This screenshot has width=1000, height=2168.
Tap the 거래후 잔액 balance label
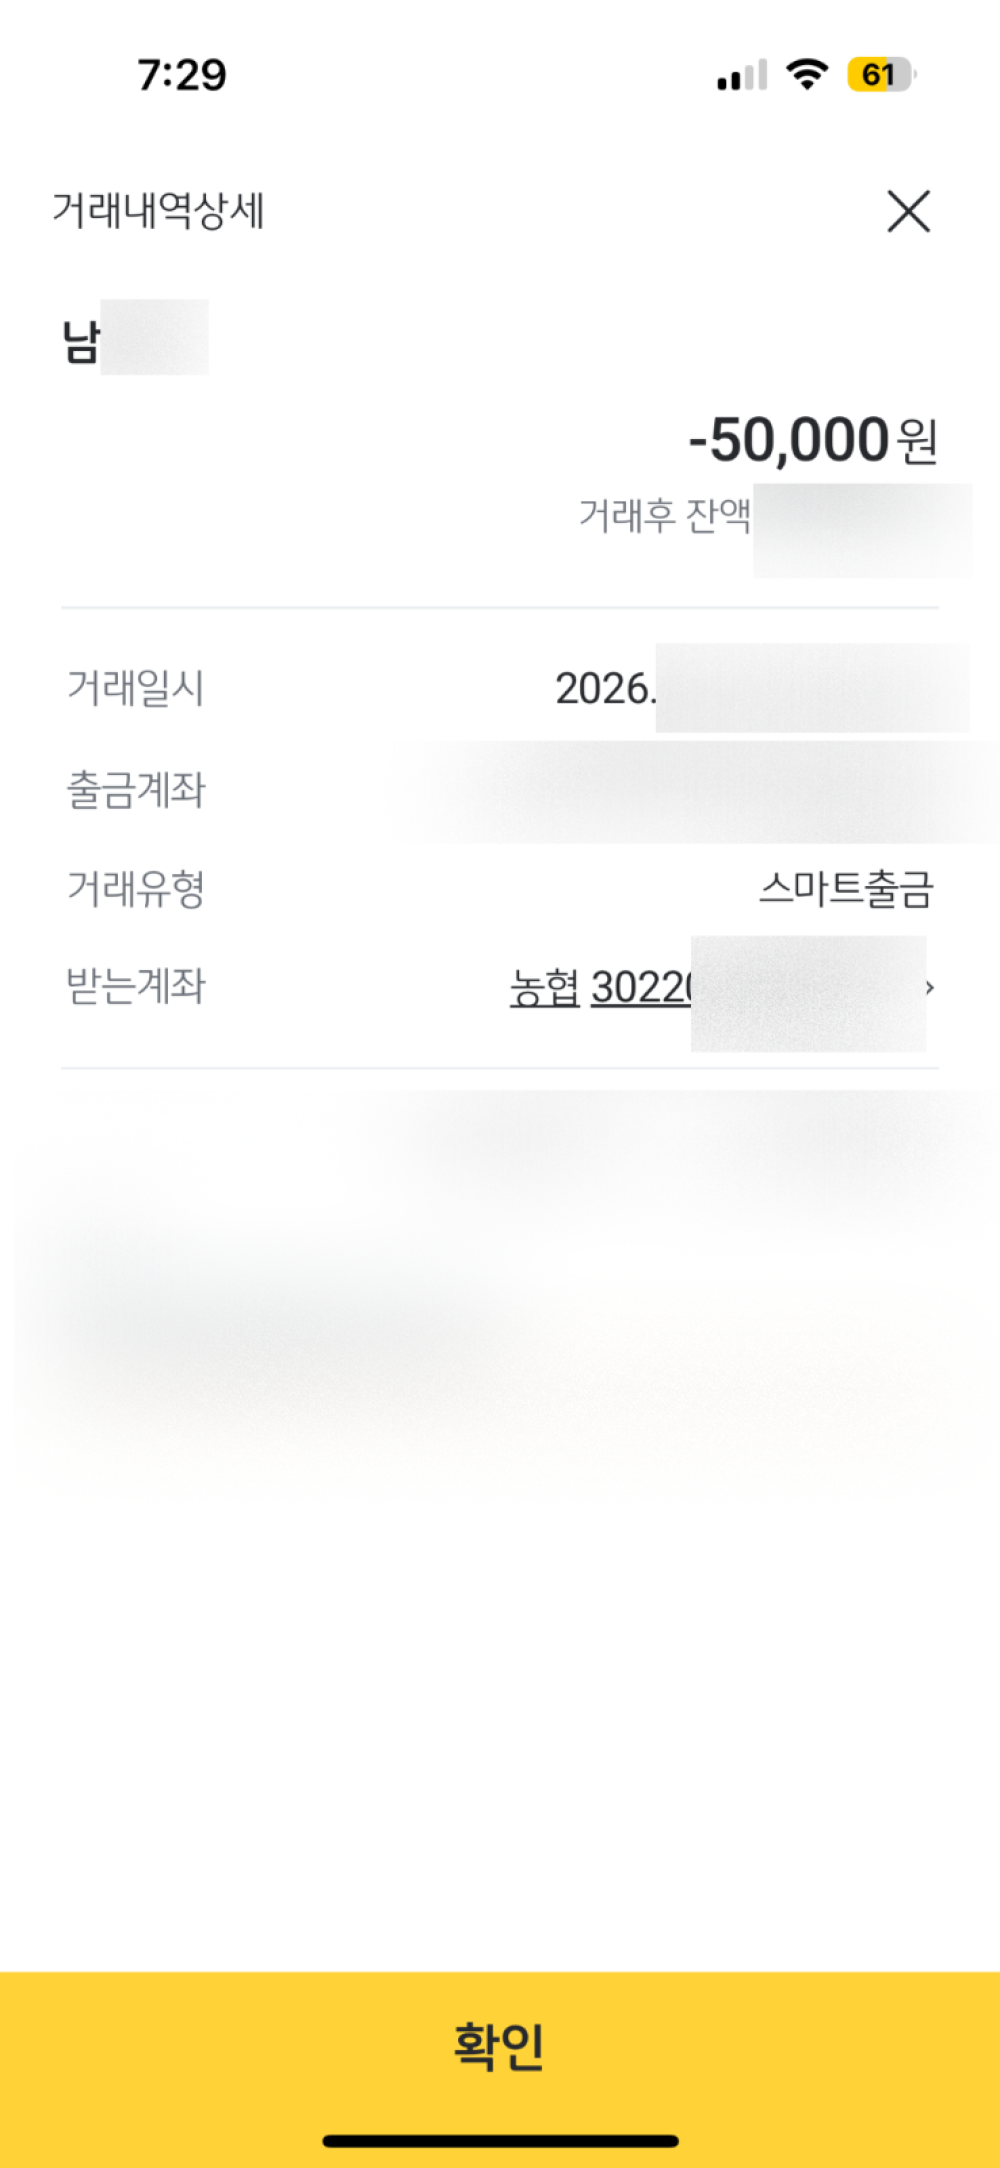664,516
